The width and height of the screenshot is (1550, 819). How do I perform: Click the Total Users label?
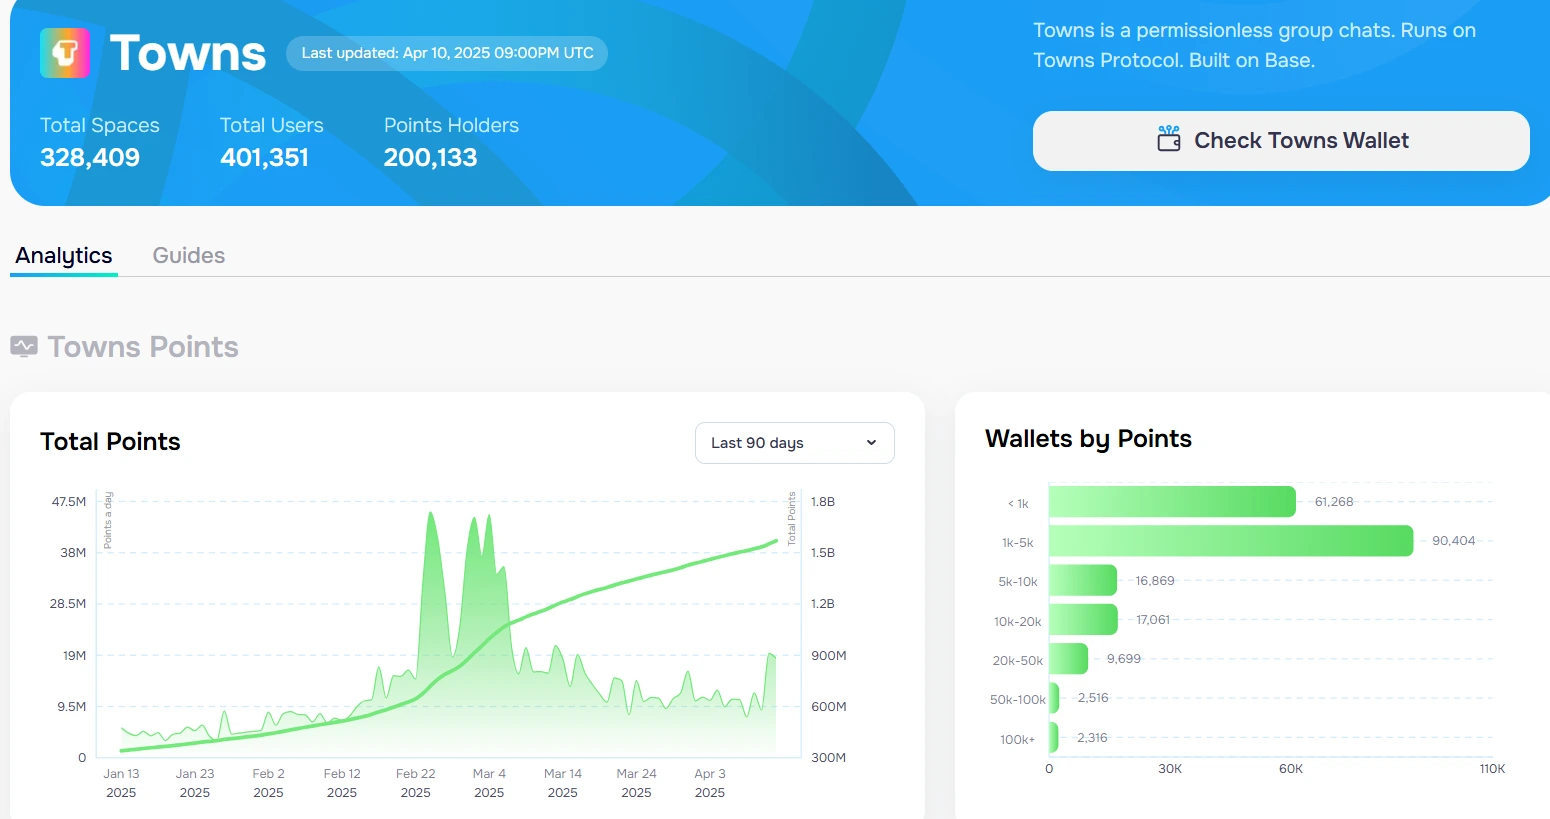point(272,125)
